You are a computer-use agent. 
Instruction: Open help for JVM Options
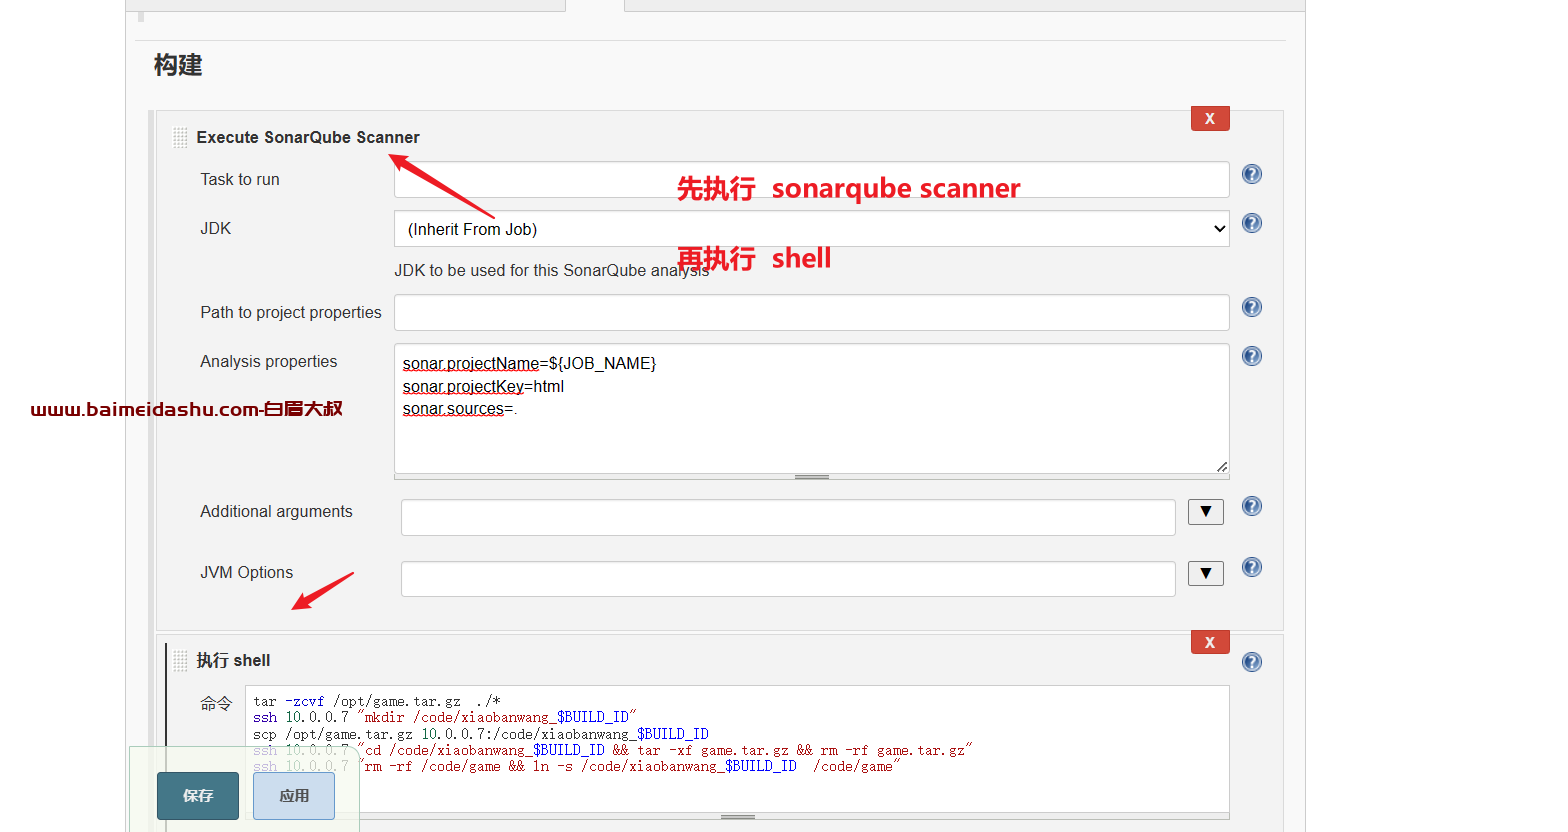tap(1251, 567)
